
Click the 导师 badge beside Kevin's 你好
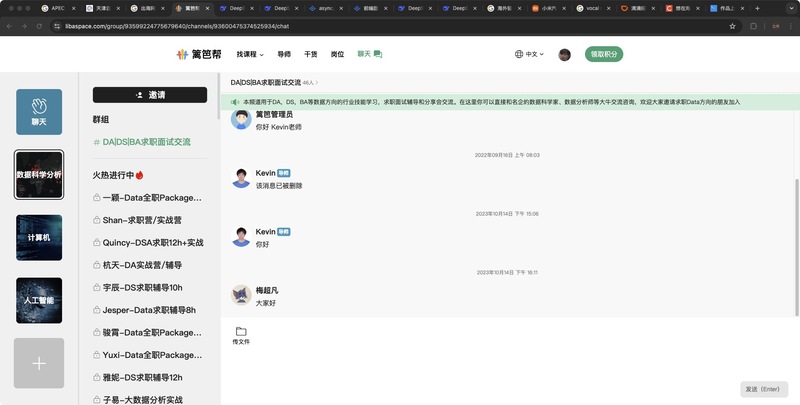[284, 232]
